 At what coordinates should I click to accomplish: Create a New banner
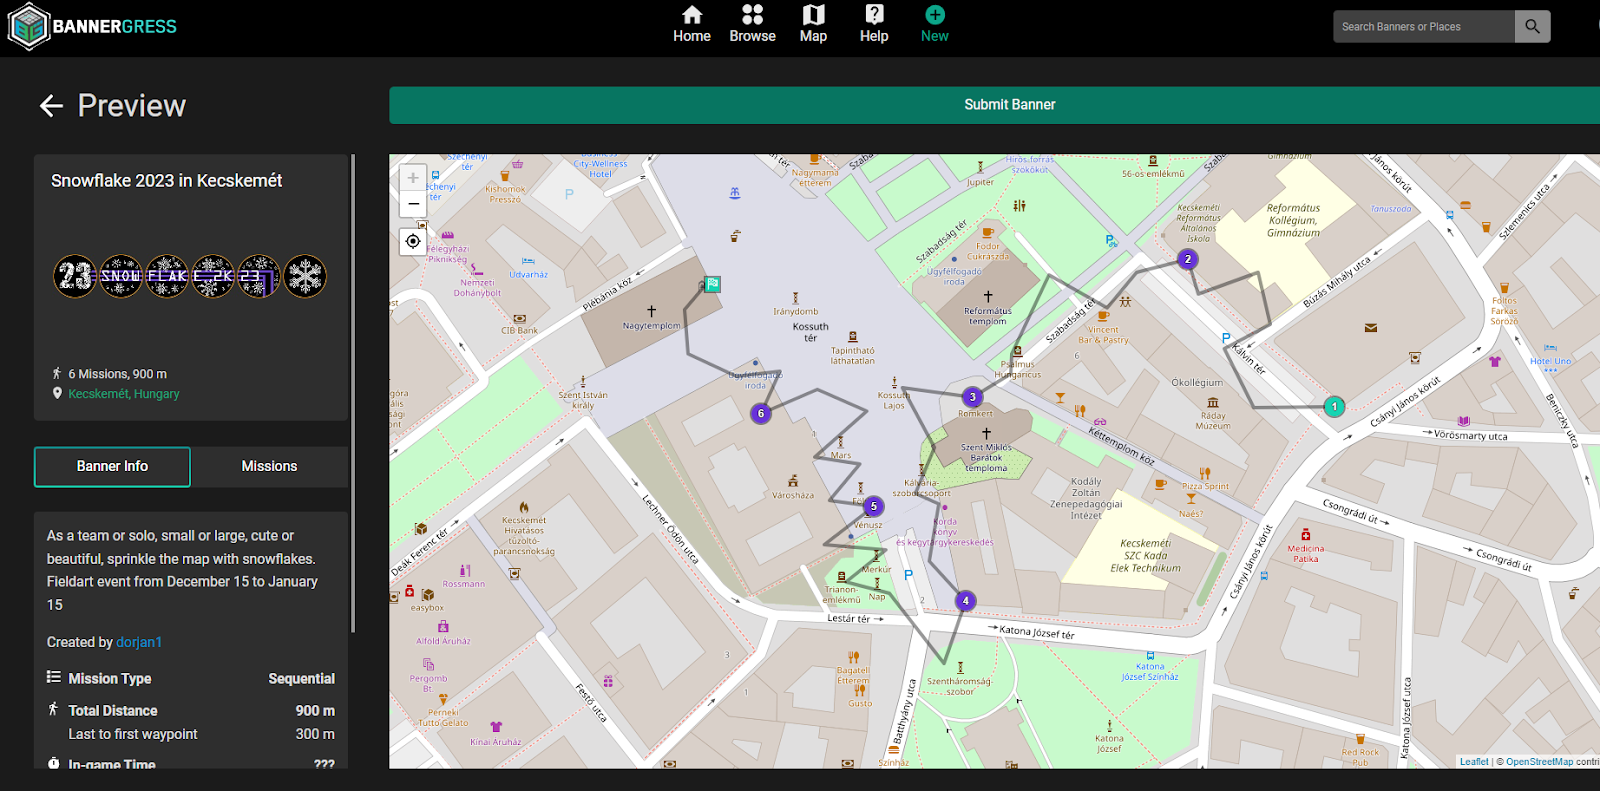[934, 25]
